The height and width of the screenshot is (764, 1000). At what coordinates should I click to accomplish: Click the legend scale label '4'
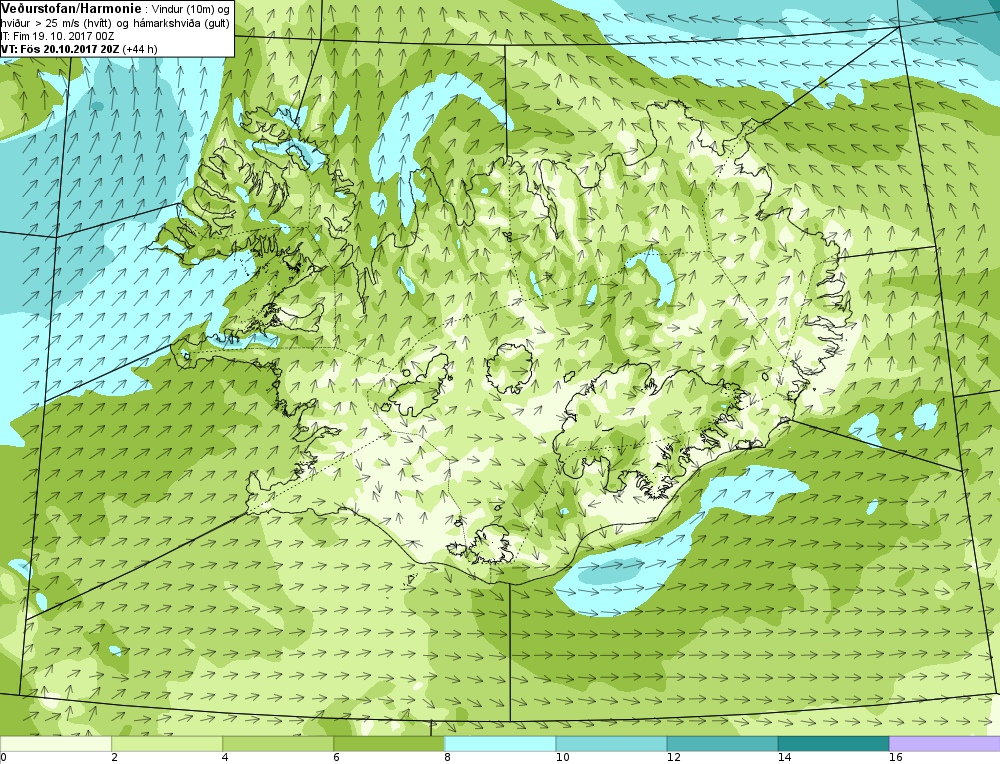click(225, 758)
